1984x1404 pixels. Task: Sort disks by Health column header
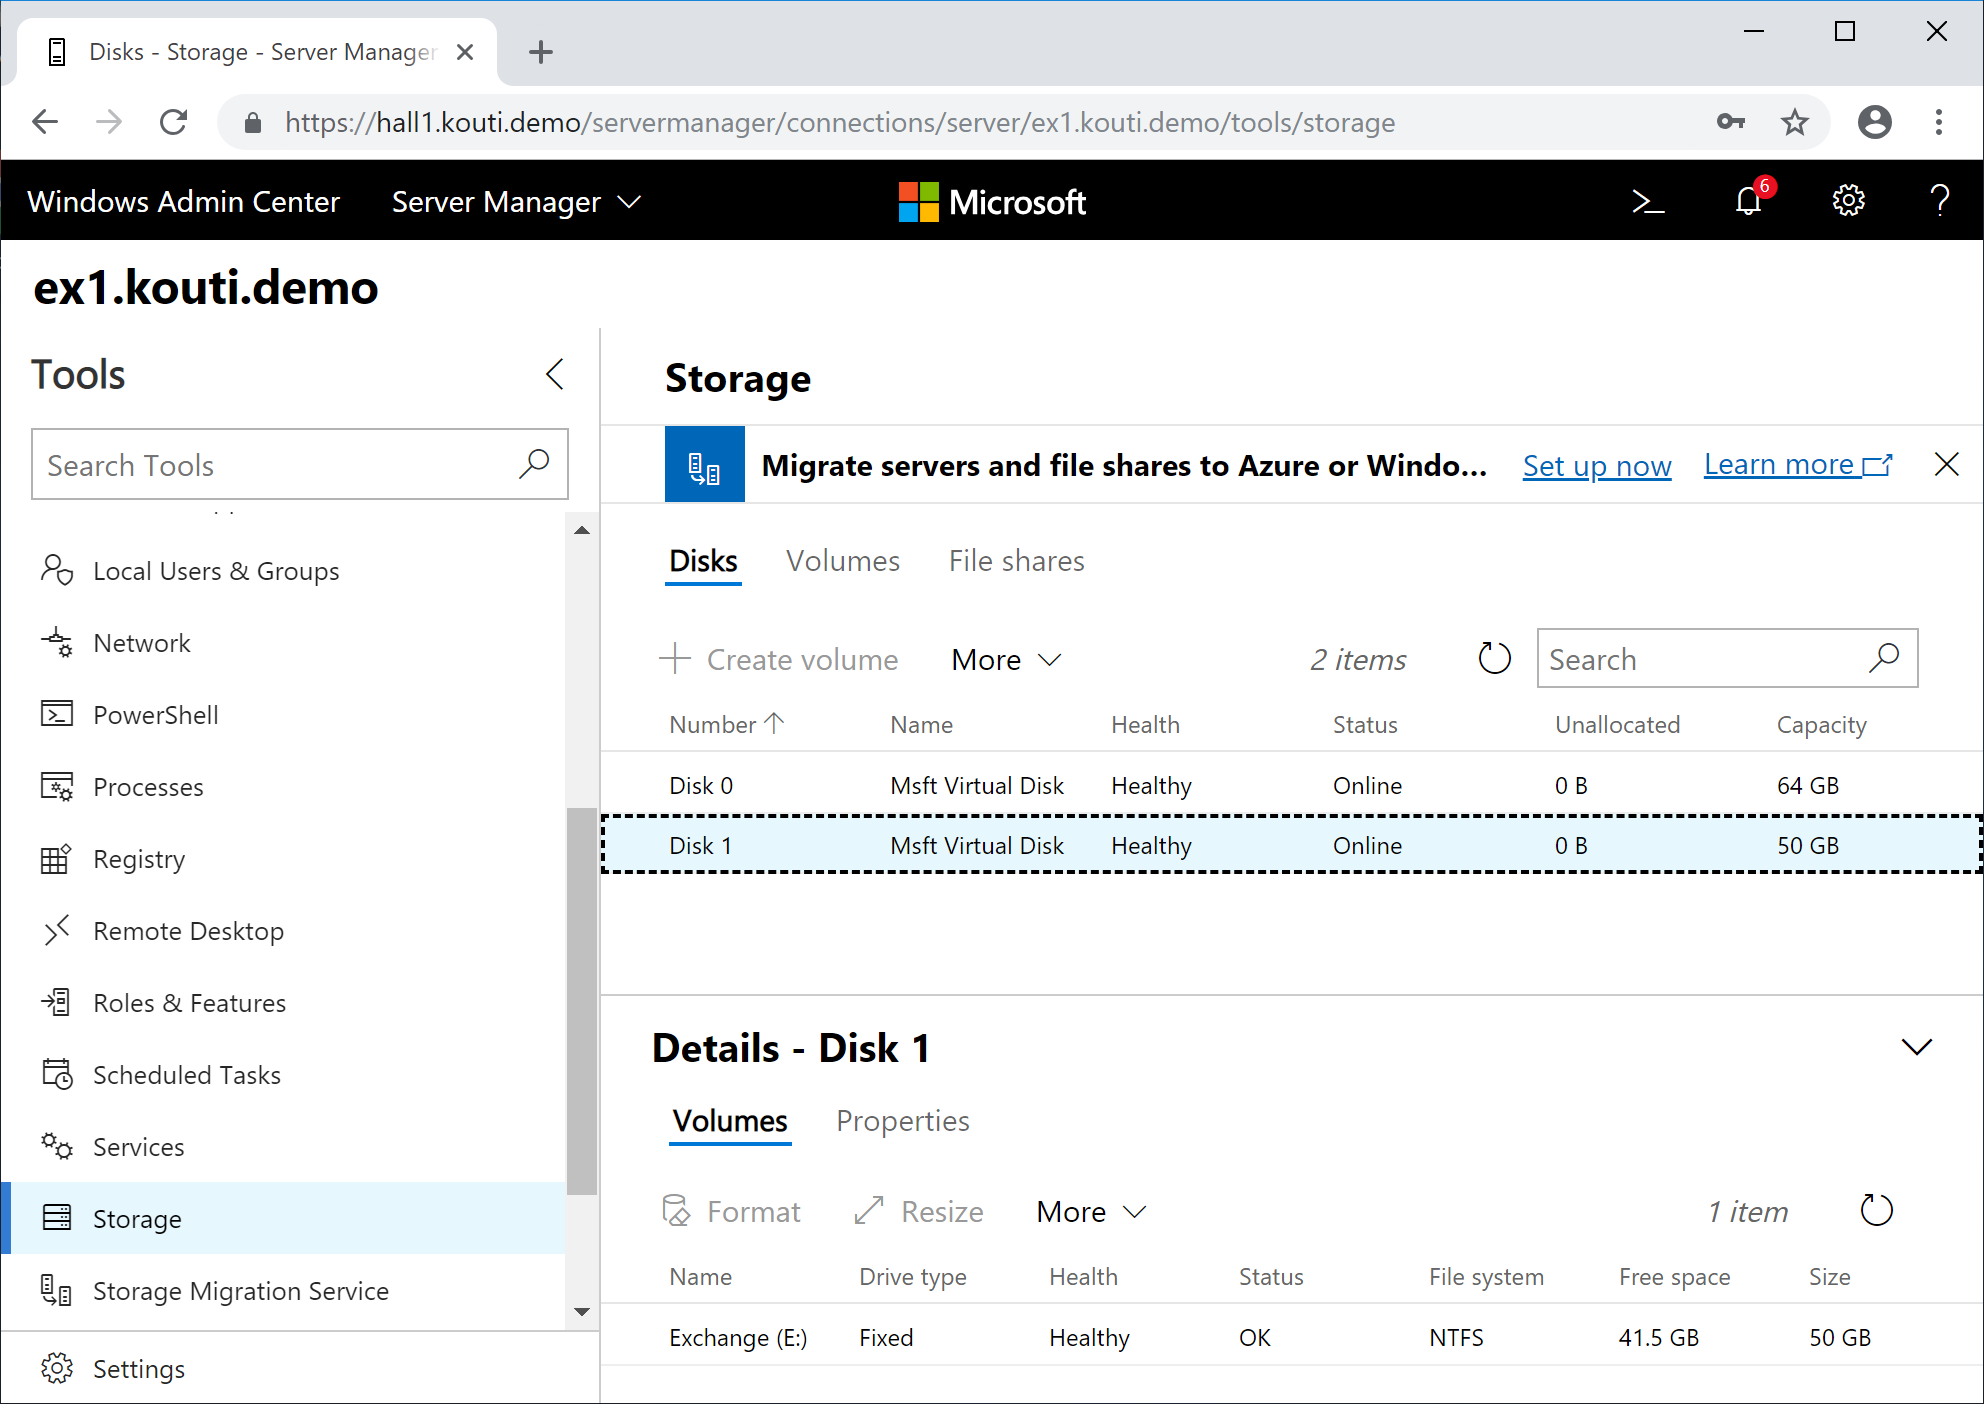(1145, 725)
